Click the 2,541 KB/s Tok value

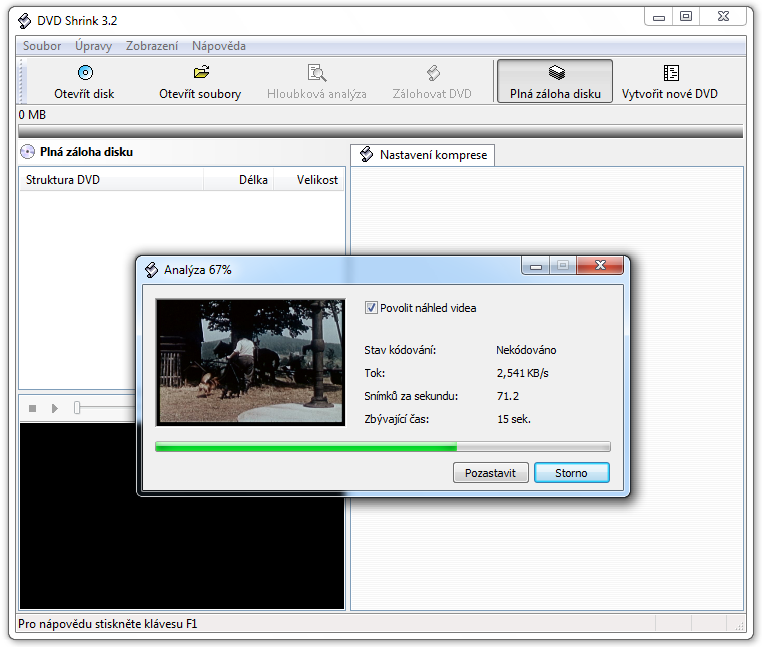[522, 373]
